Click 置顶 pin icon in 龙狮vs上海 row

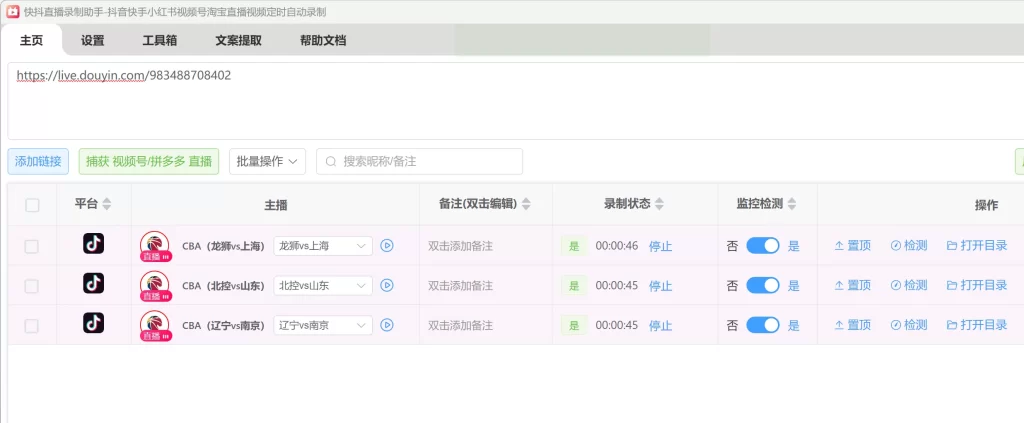[x=839, y=245]
